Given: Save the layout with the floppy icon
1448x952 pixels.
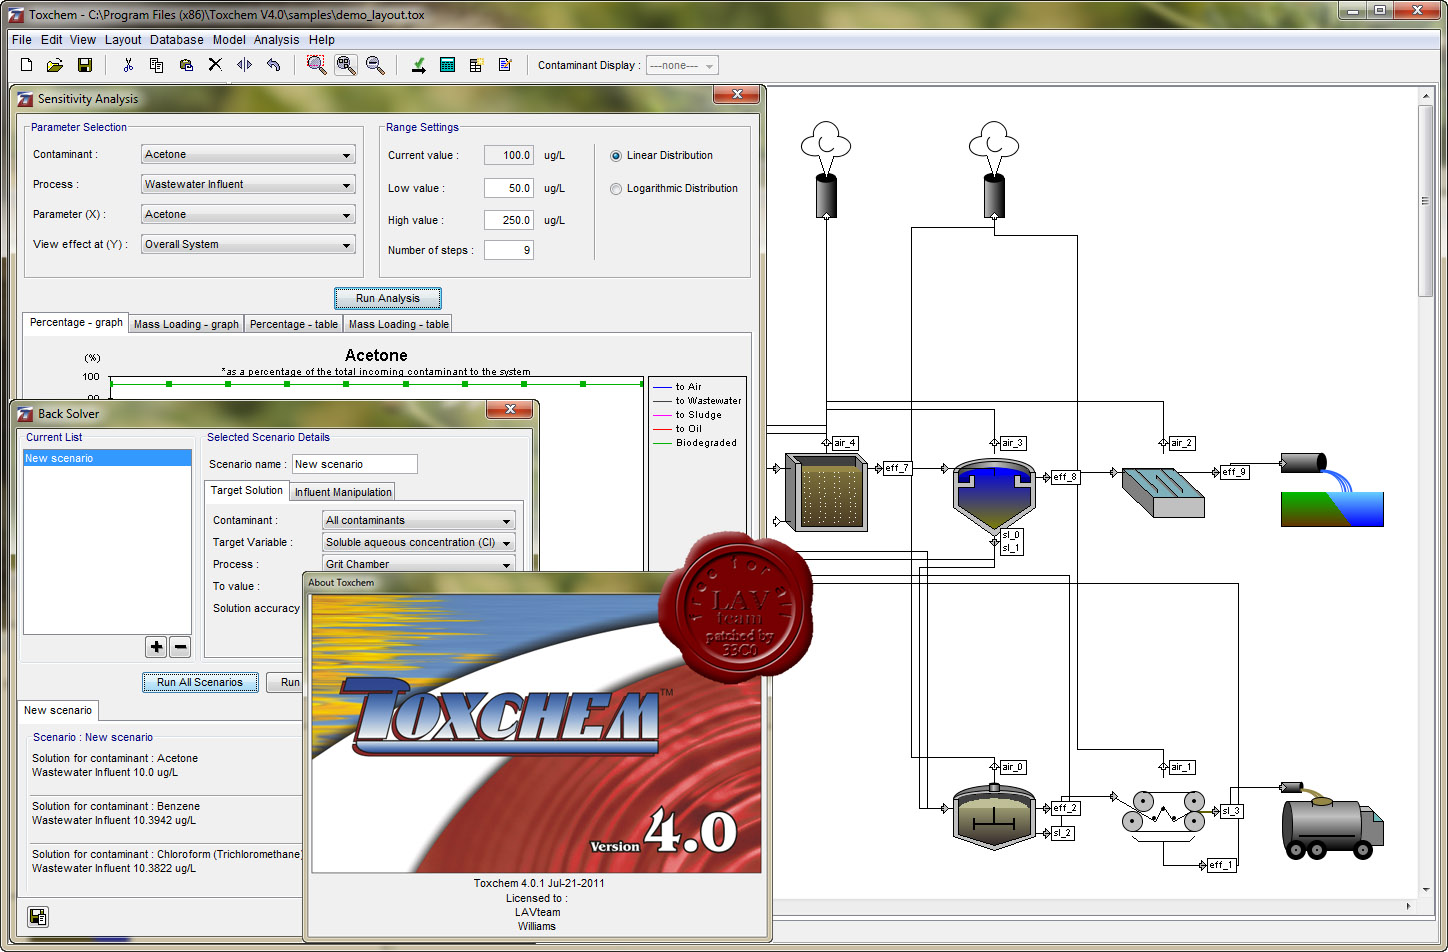Looking at the screenshot, I should (85, 65).
